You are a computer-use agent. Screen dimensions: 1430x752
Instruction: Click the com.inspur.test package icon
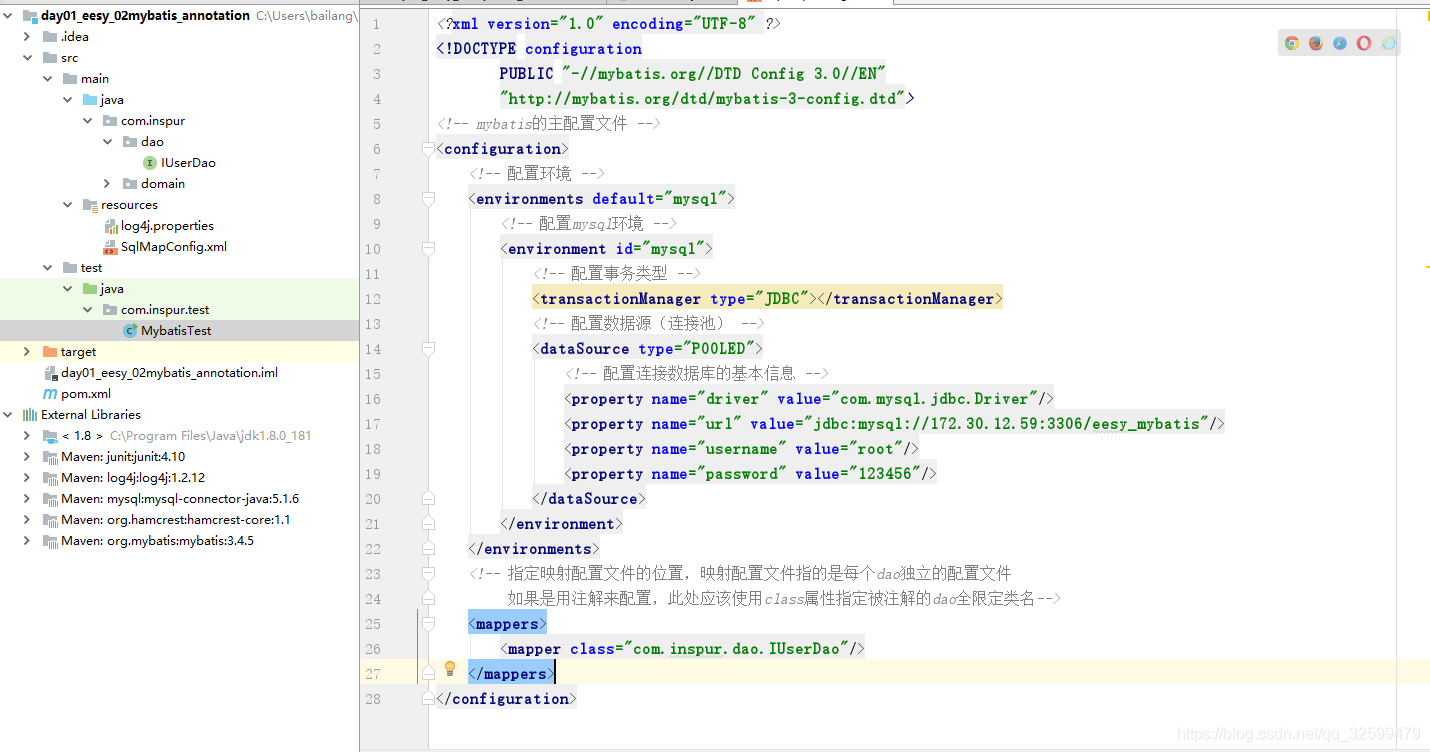(x=110, y=310)
